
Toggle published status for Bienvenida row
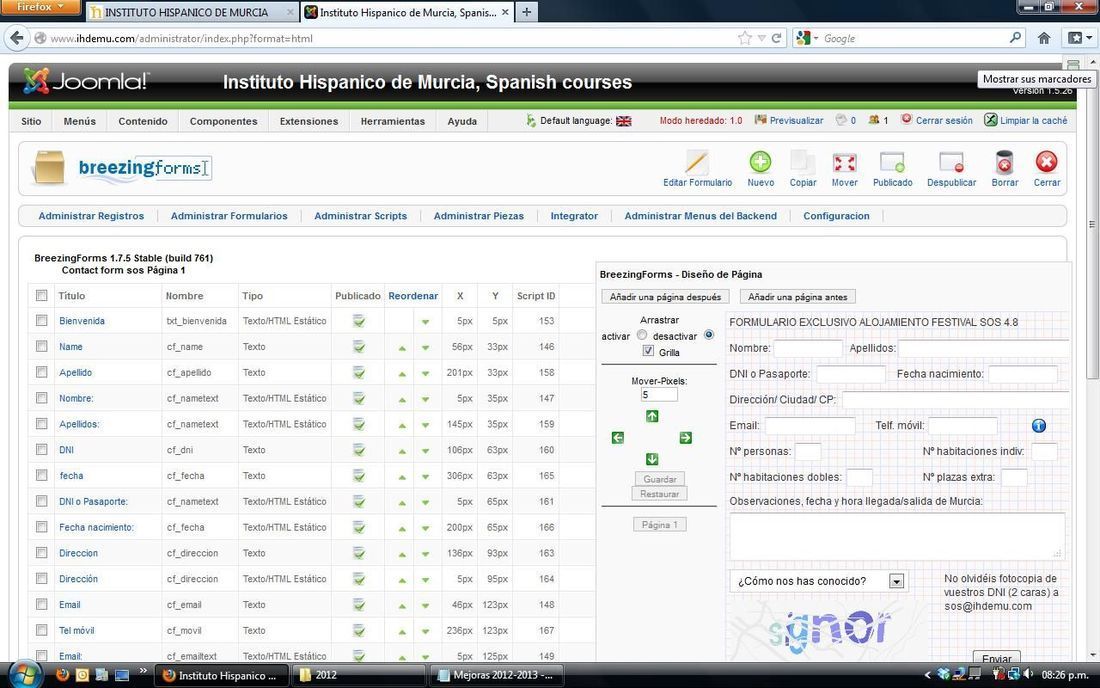358,321
